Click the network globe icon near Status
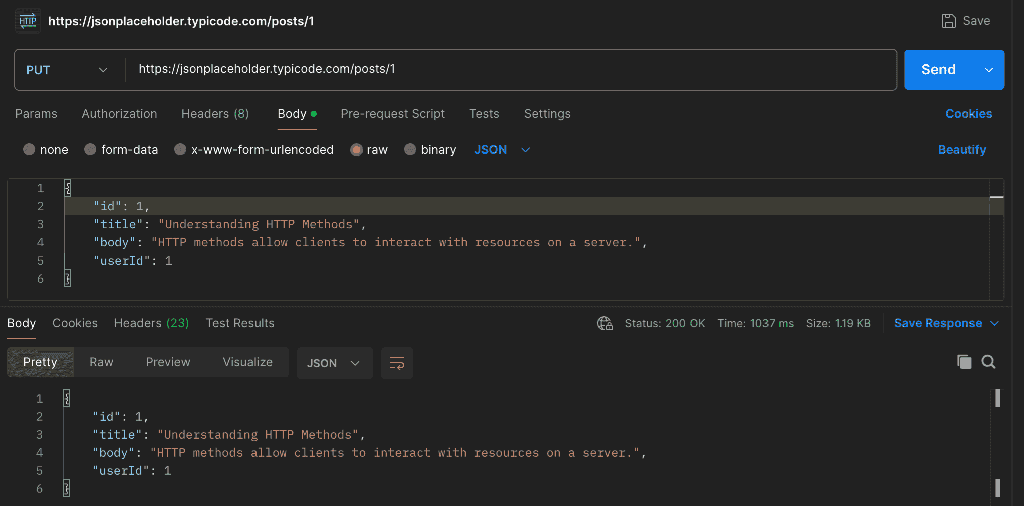The image size is (1024, 506). (605, 323)
